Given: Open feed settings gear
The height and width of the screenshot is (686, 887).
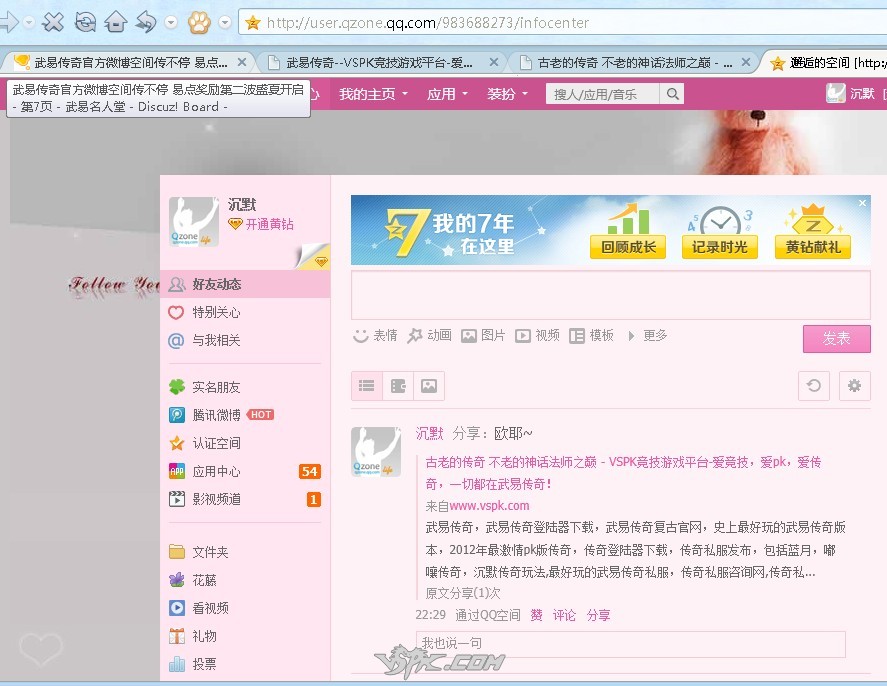Looking at the screenshot, I should tap(854, 386).
